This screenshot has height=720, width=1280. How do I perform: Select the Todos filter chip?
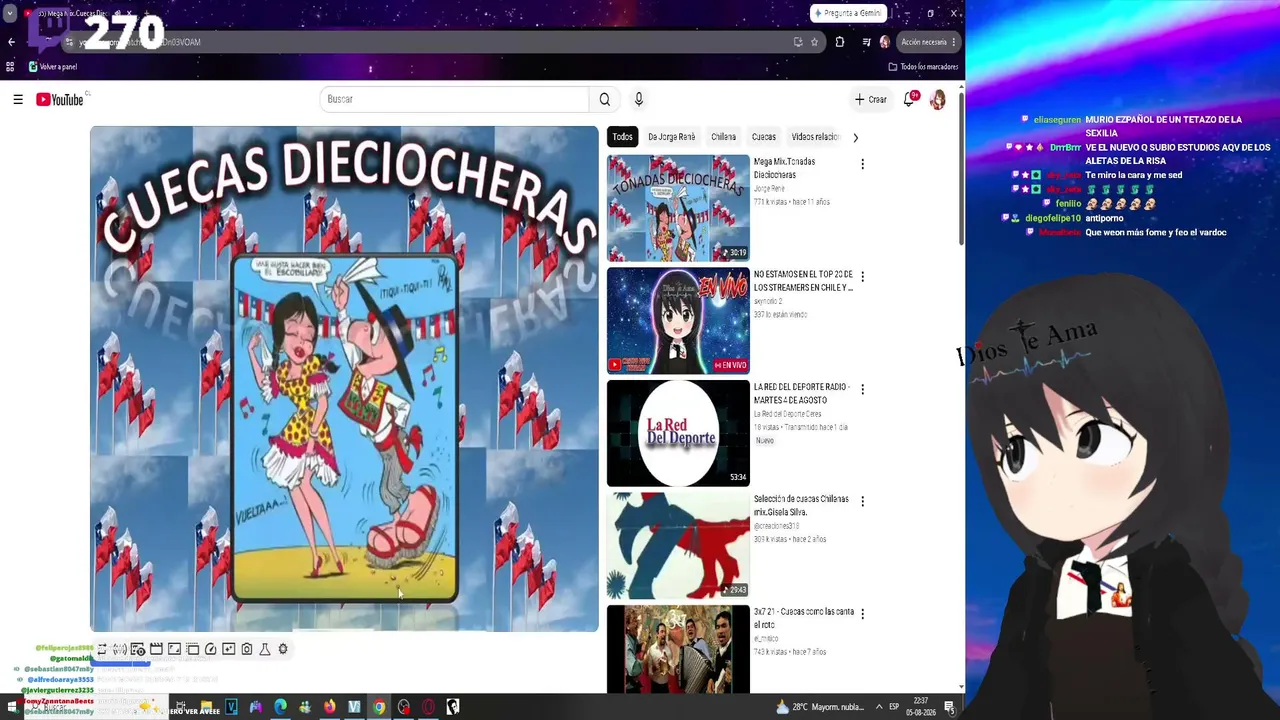point(623,137)
